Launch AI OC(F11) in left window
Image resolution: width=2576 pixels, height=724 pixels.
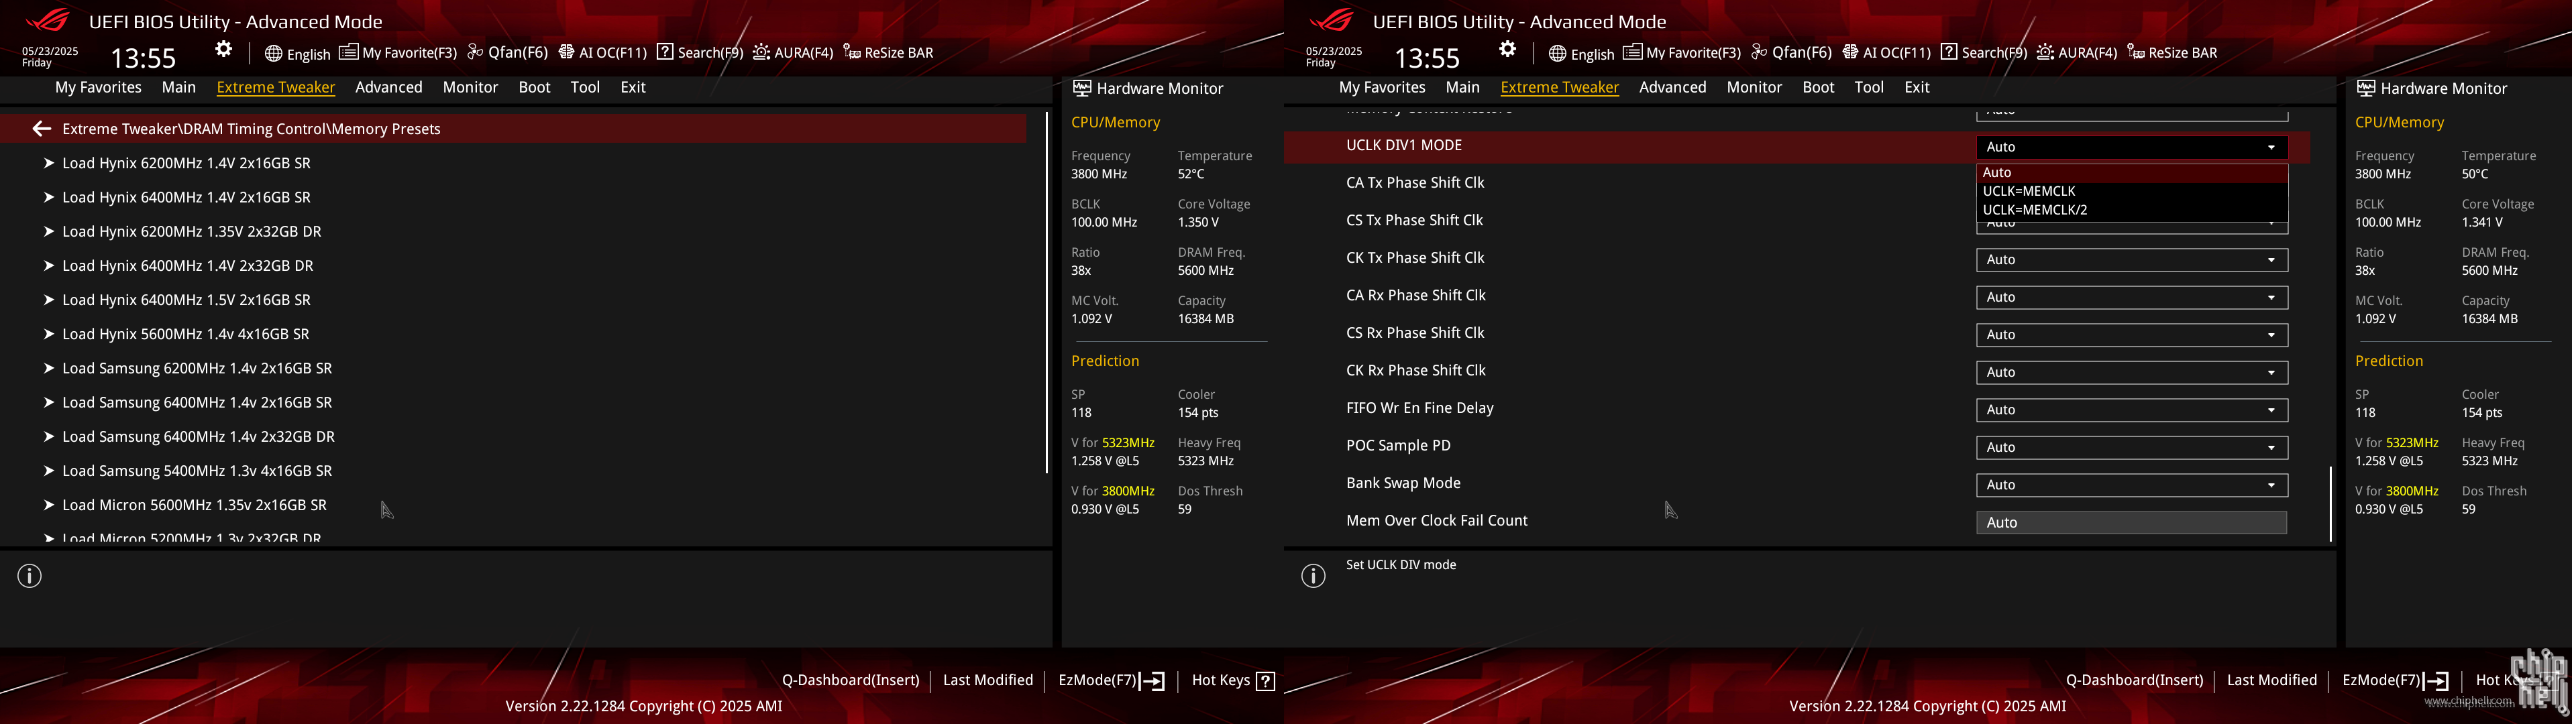pos(602,53)
